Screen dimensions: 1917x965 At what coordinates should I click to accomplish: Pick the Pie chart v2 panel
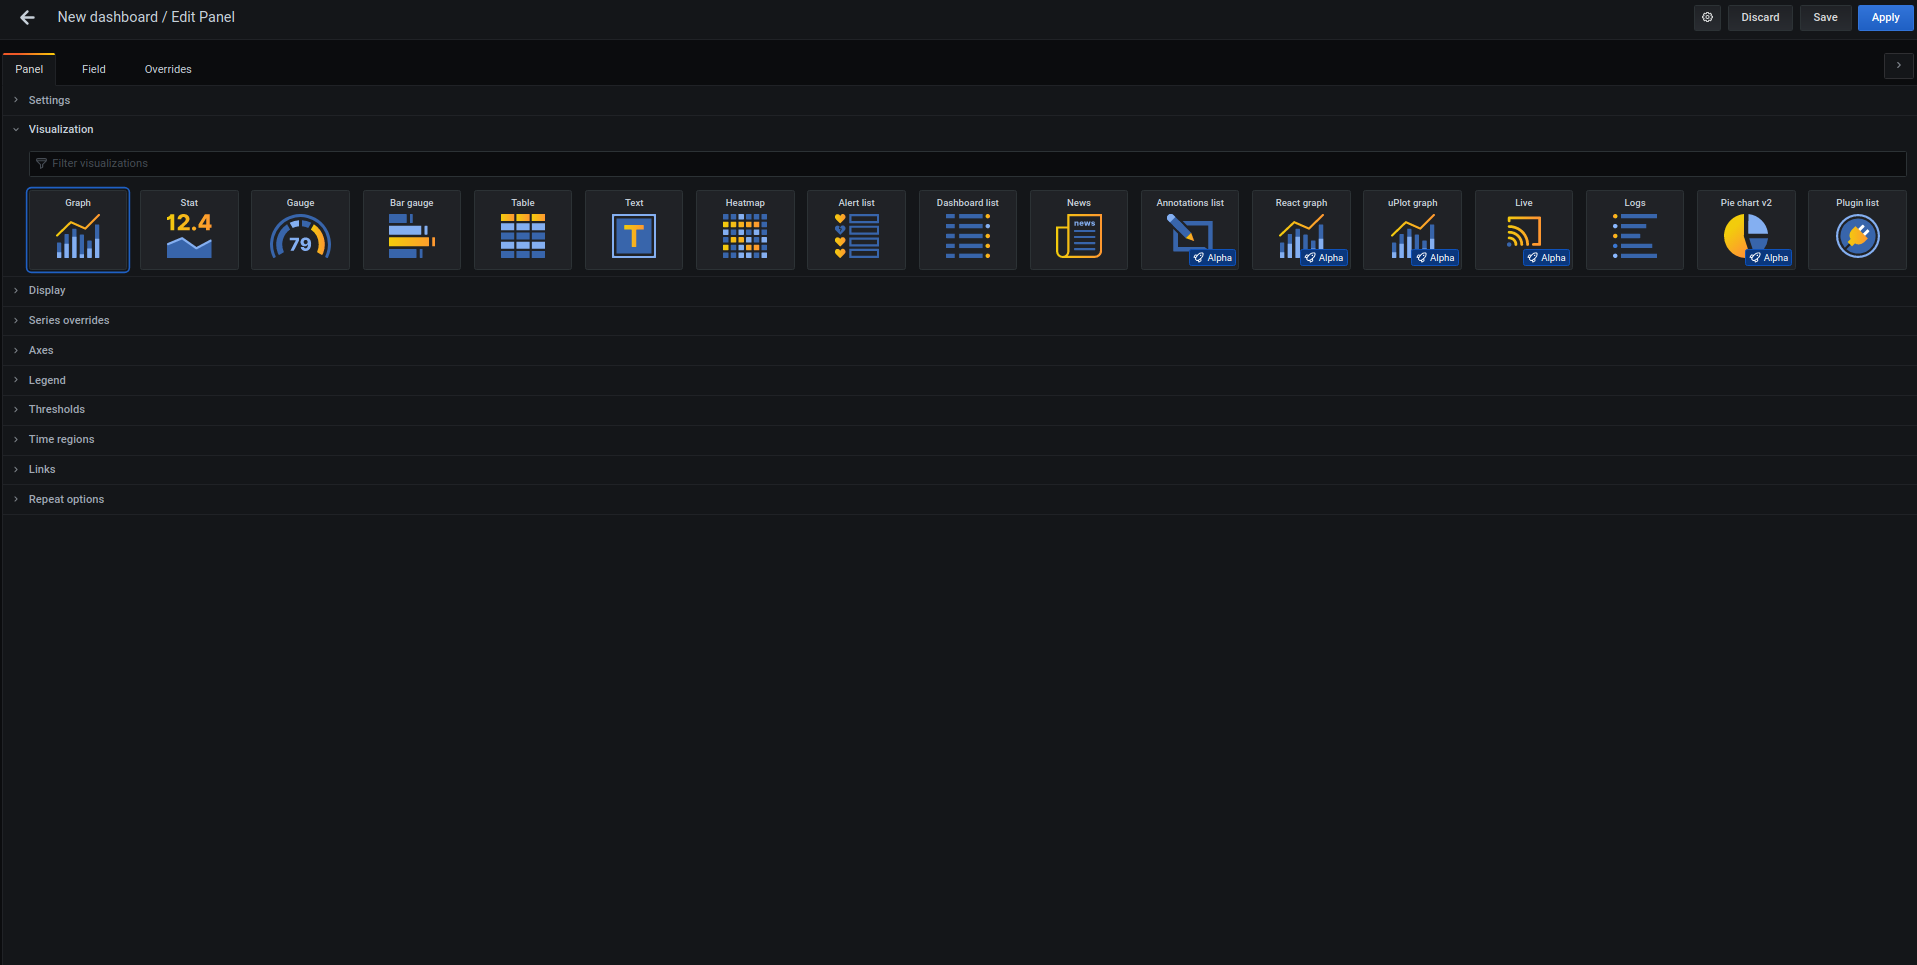(x=1746, y=230)
